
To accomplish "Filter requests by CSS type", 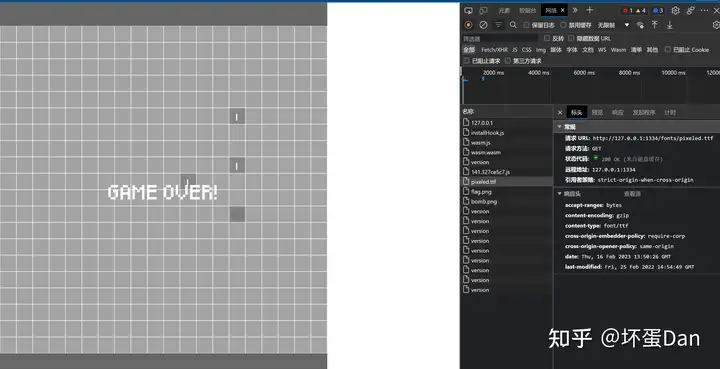I will (527, 50).
